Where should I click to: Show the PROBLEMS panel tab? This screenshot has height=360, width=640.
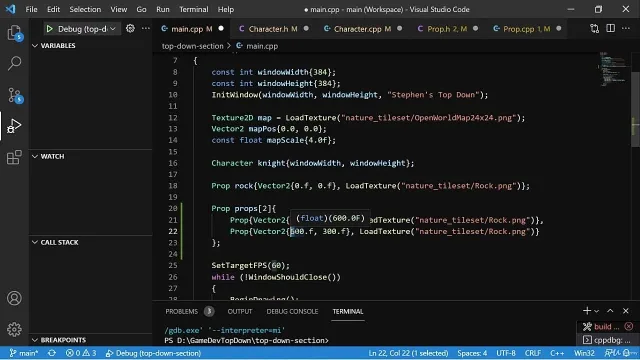(189, 311)
